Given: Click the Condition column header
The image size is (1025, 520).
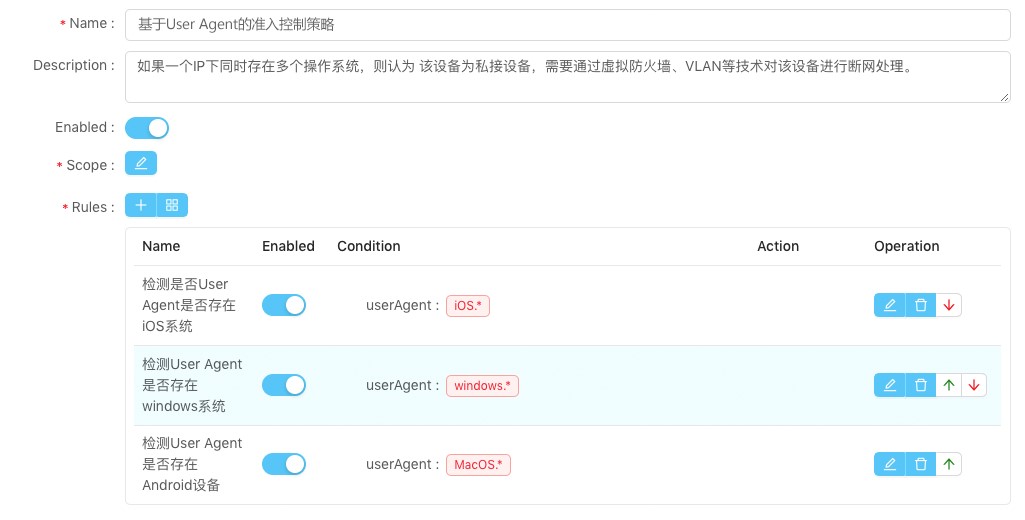Looking at the screenshot, I should click(369, 246).
